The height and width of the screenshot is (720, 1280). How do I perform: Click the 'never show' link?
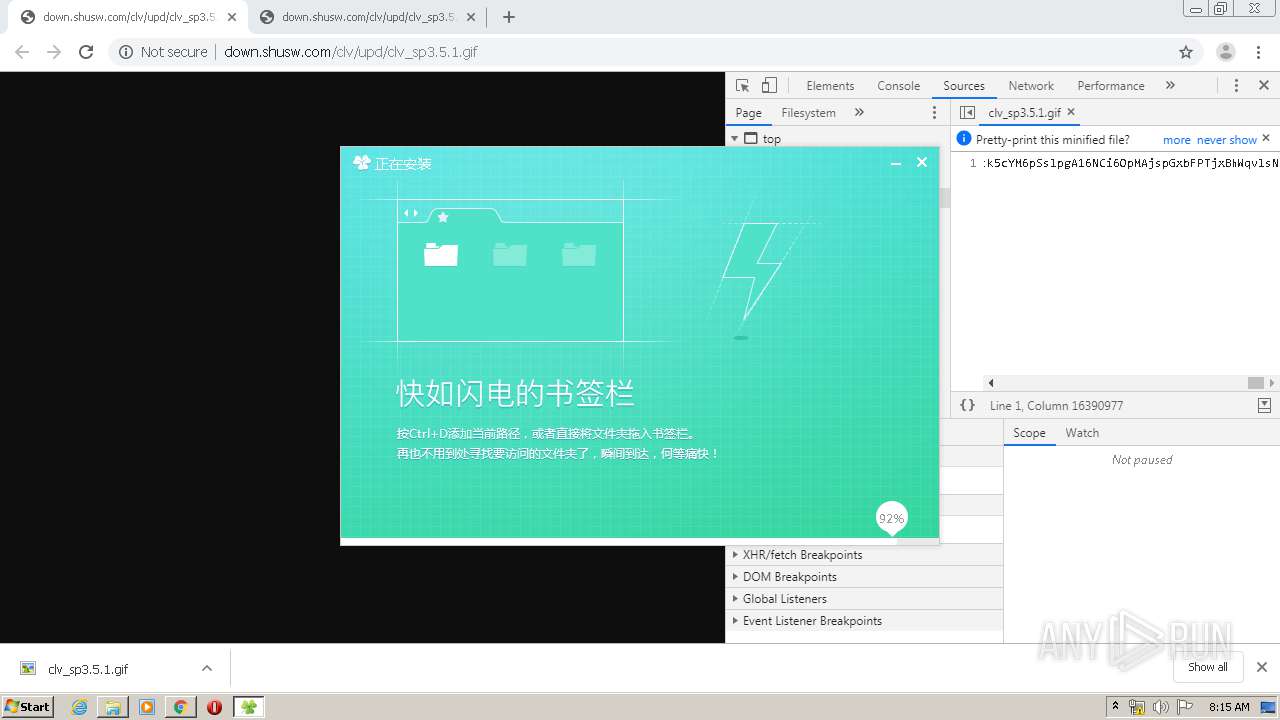point(1226,140)
